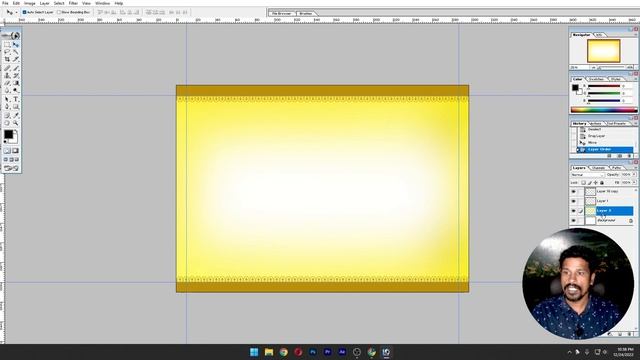Hide Background layer visibility eye
Image resolution: width=640 pixels, height=360 pixels.
[573, 221]
